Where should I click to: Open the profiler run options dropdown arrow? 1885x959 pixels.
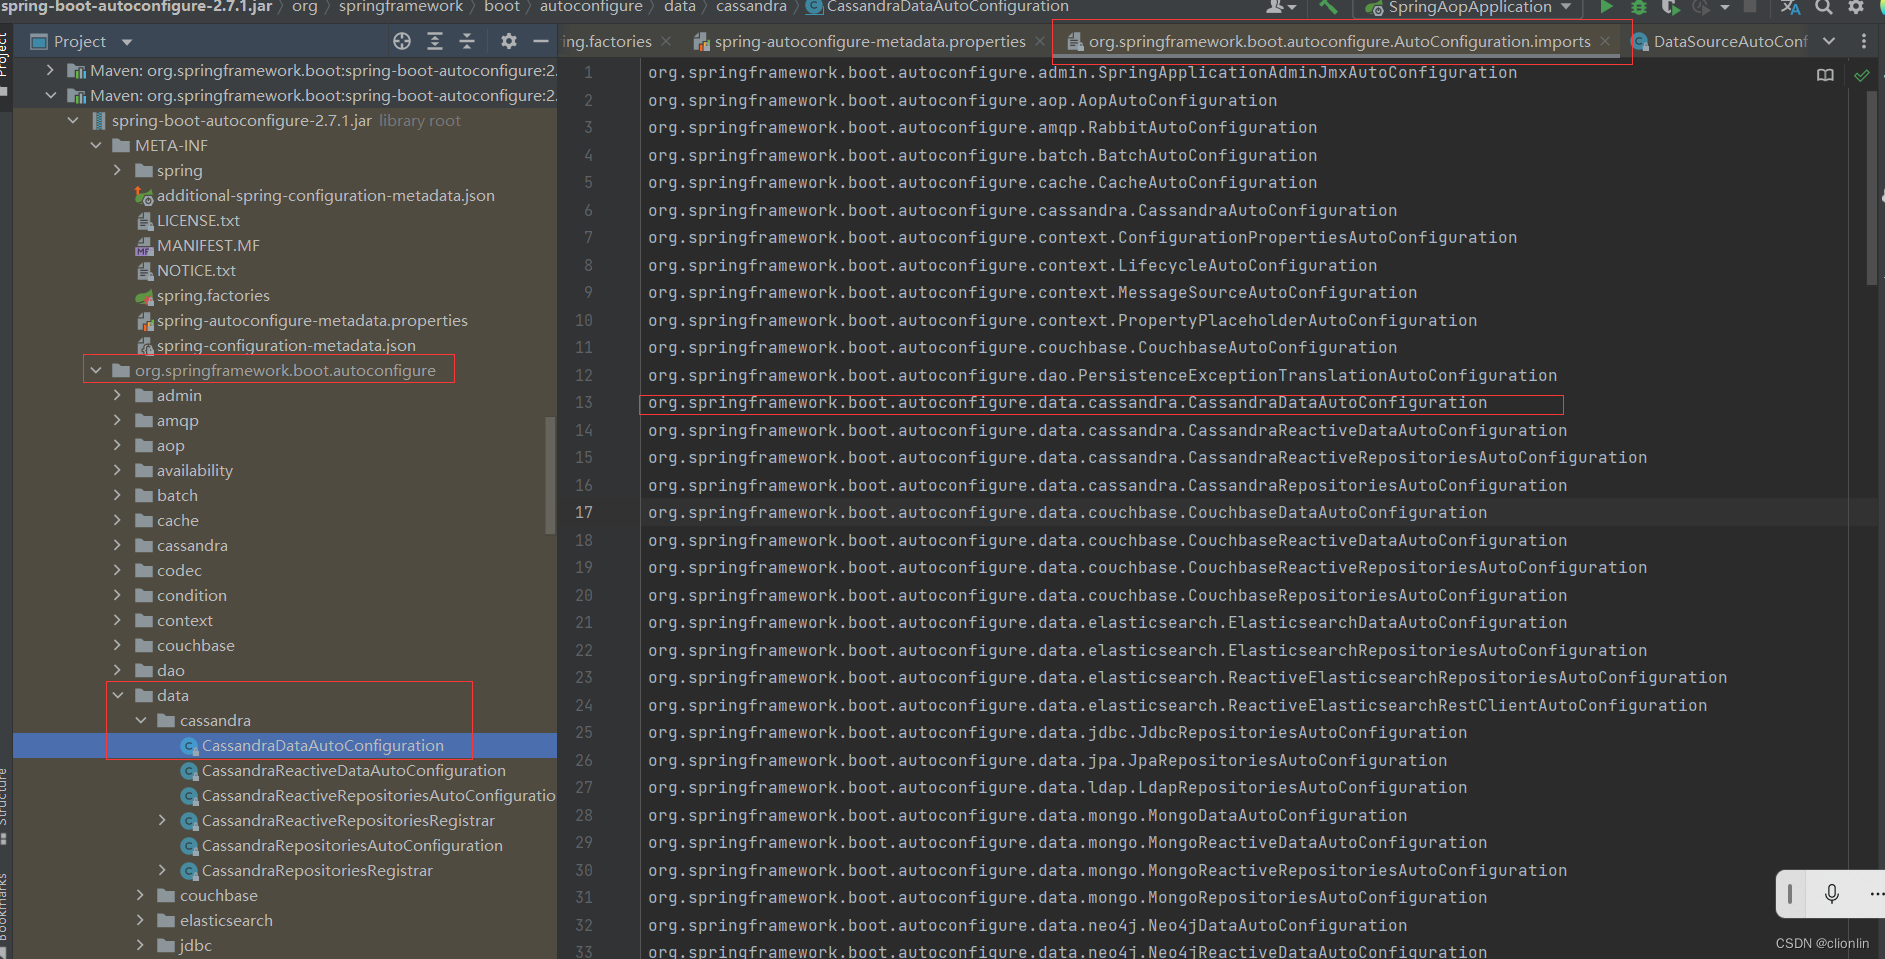[1725, 7]
